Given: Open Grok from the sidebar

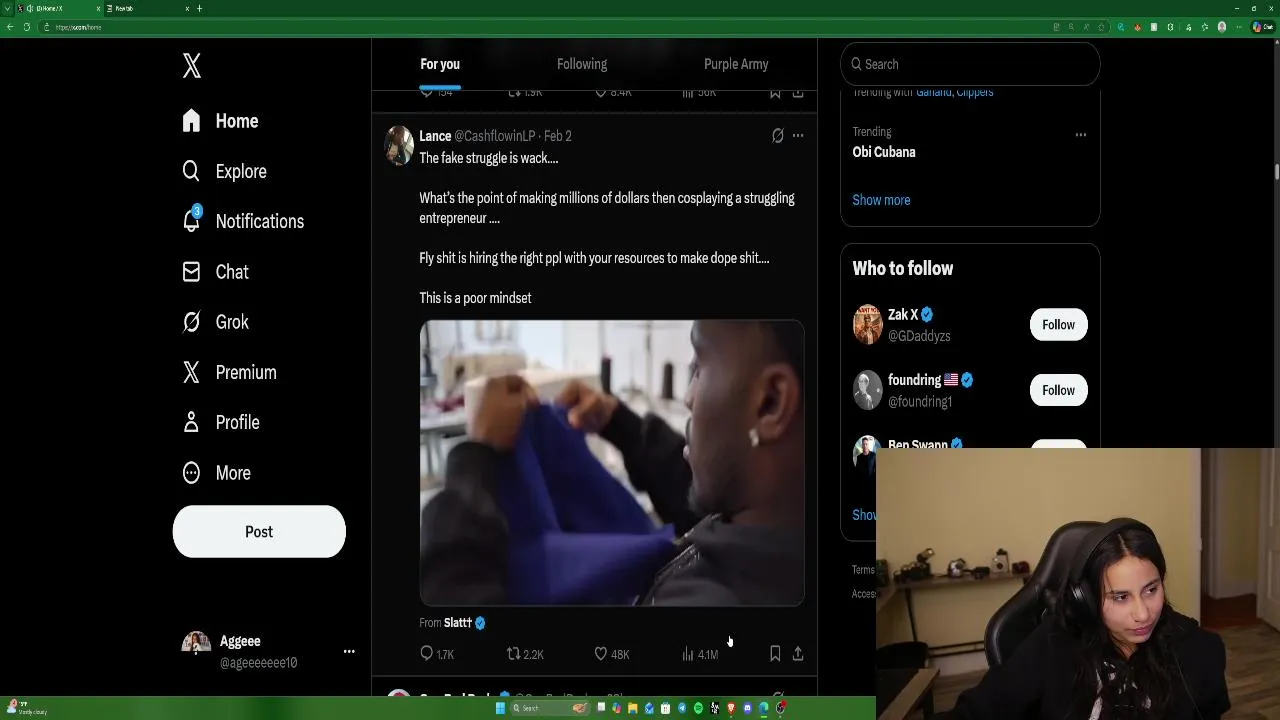Looking at the screenshot, I should coord(215,322).
